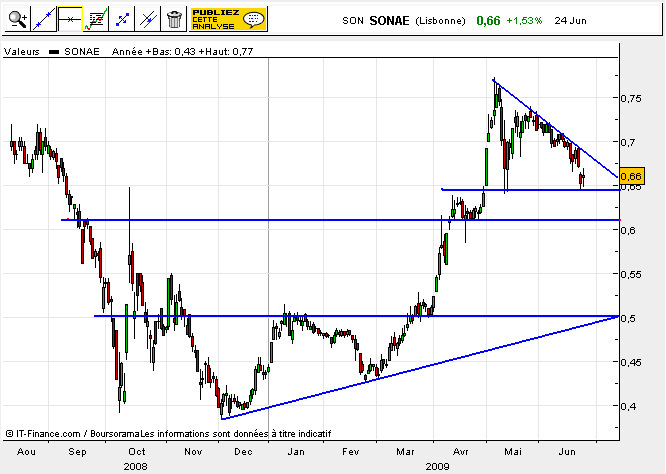Select the zoom magnifier tool

click(x=17, y=19)
